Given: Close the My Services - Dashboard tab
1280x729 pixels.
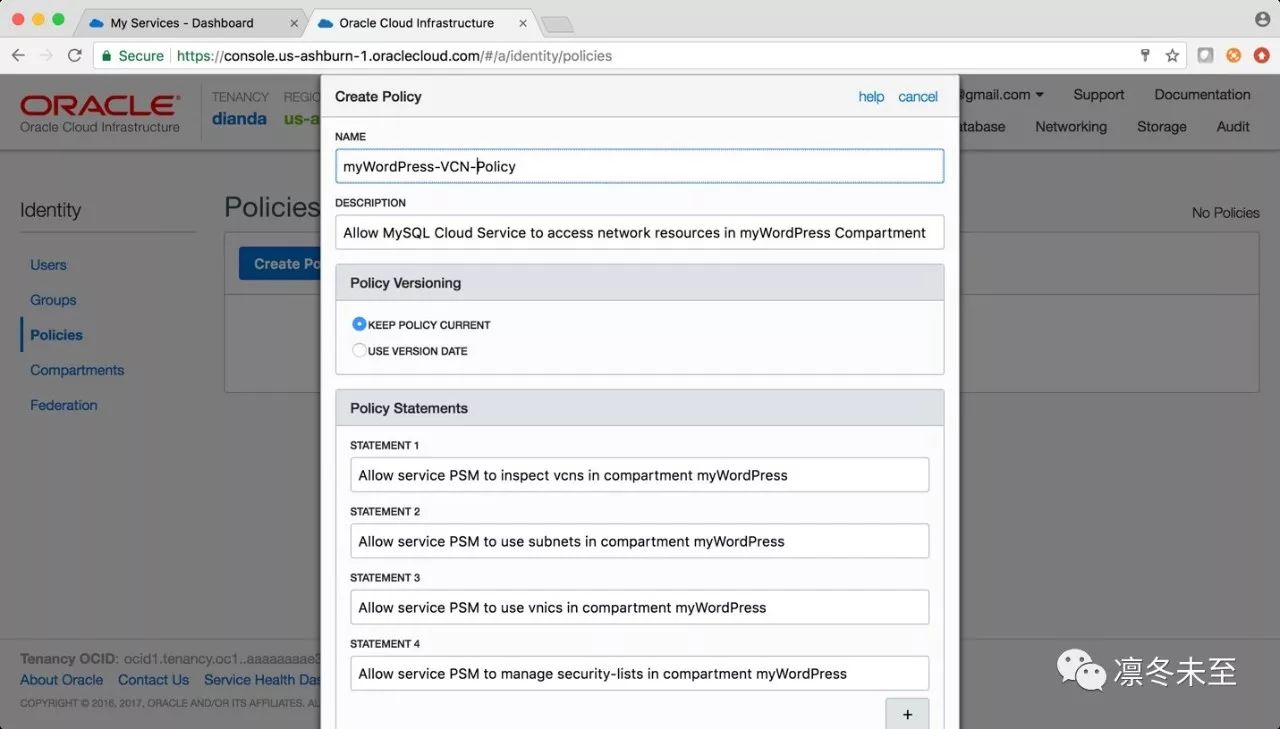Looking at the screenshot, I should click(x=294, y=23).
